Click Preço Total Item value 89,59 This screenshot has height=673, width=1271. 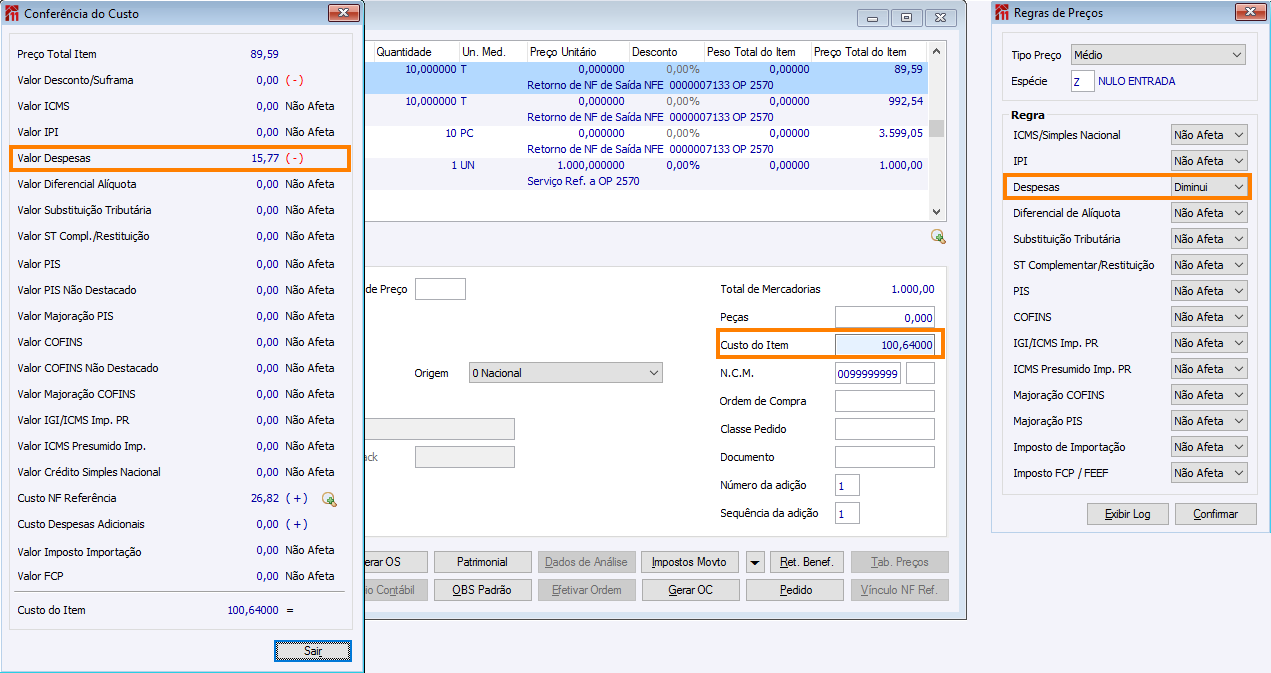pos(264,54)
